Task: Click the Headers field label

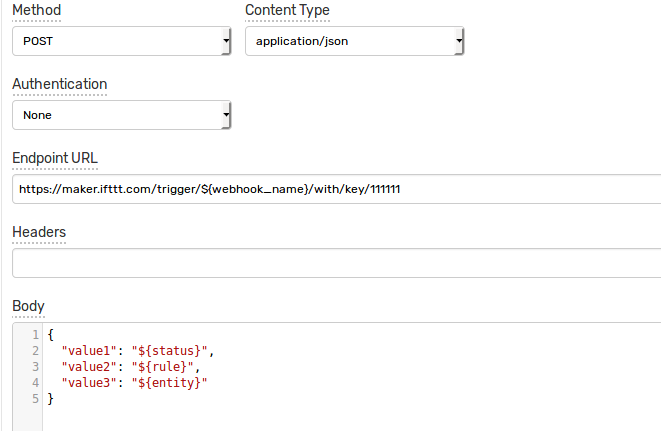Action: click(39, 232)
